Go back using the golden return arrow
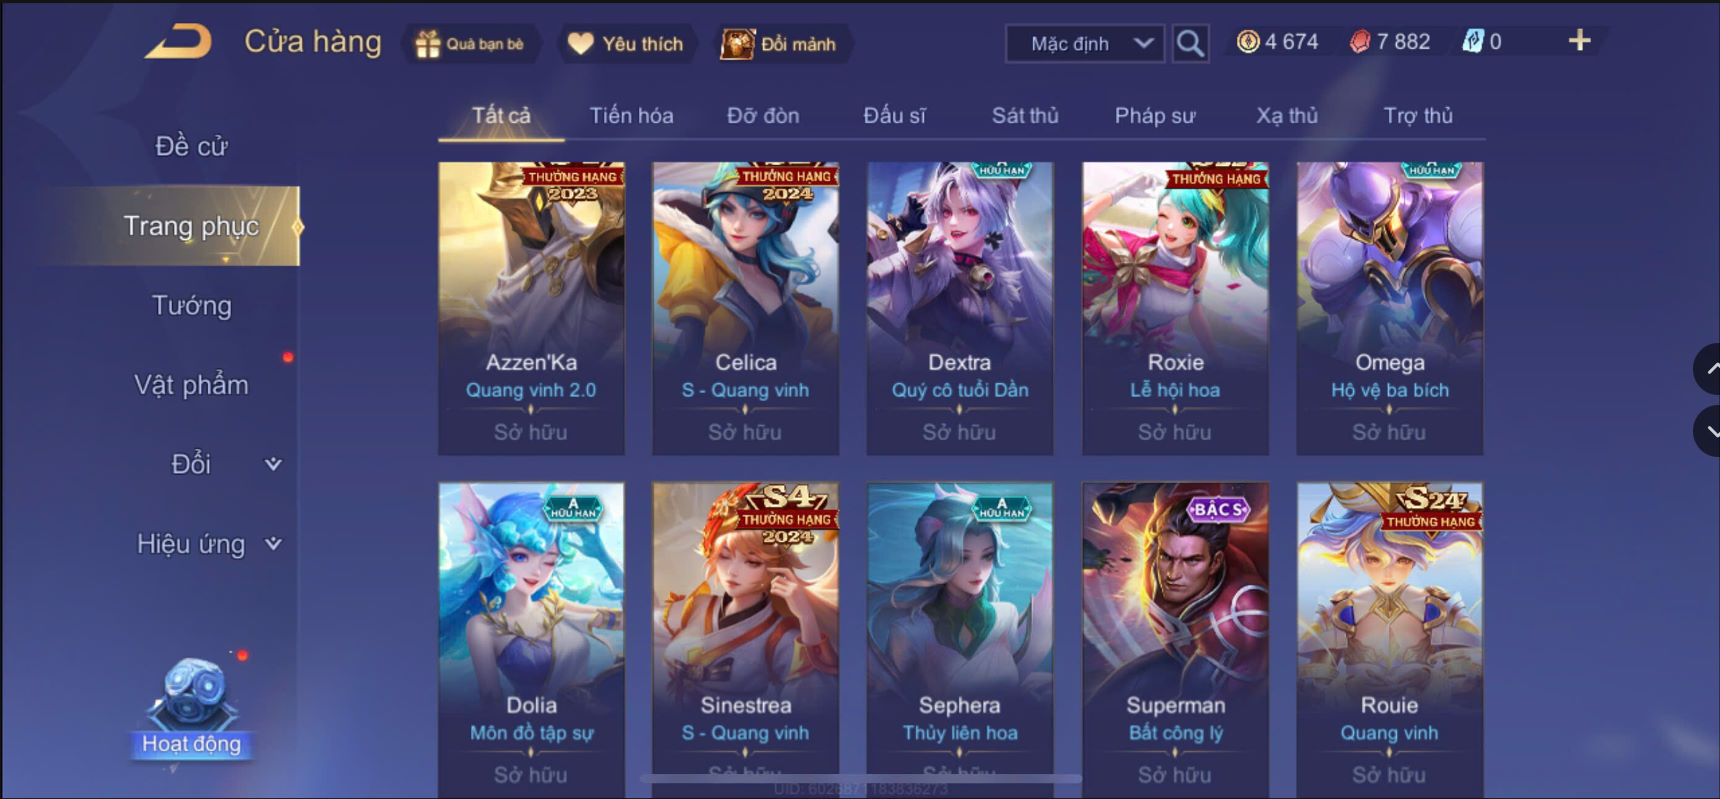The image size is (1720, 799). [179, 42]
